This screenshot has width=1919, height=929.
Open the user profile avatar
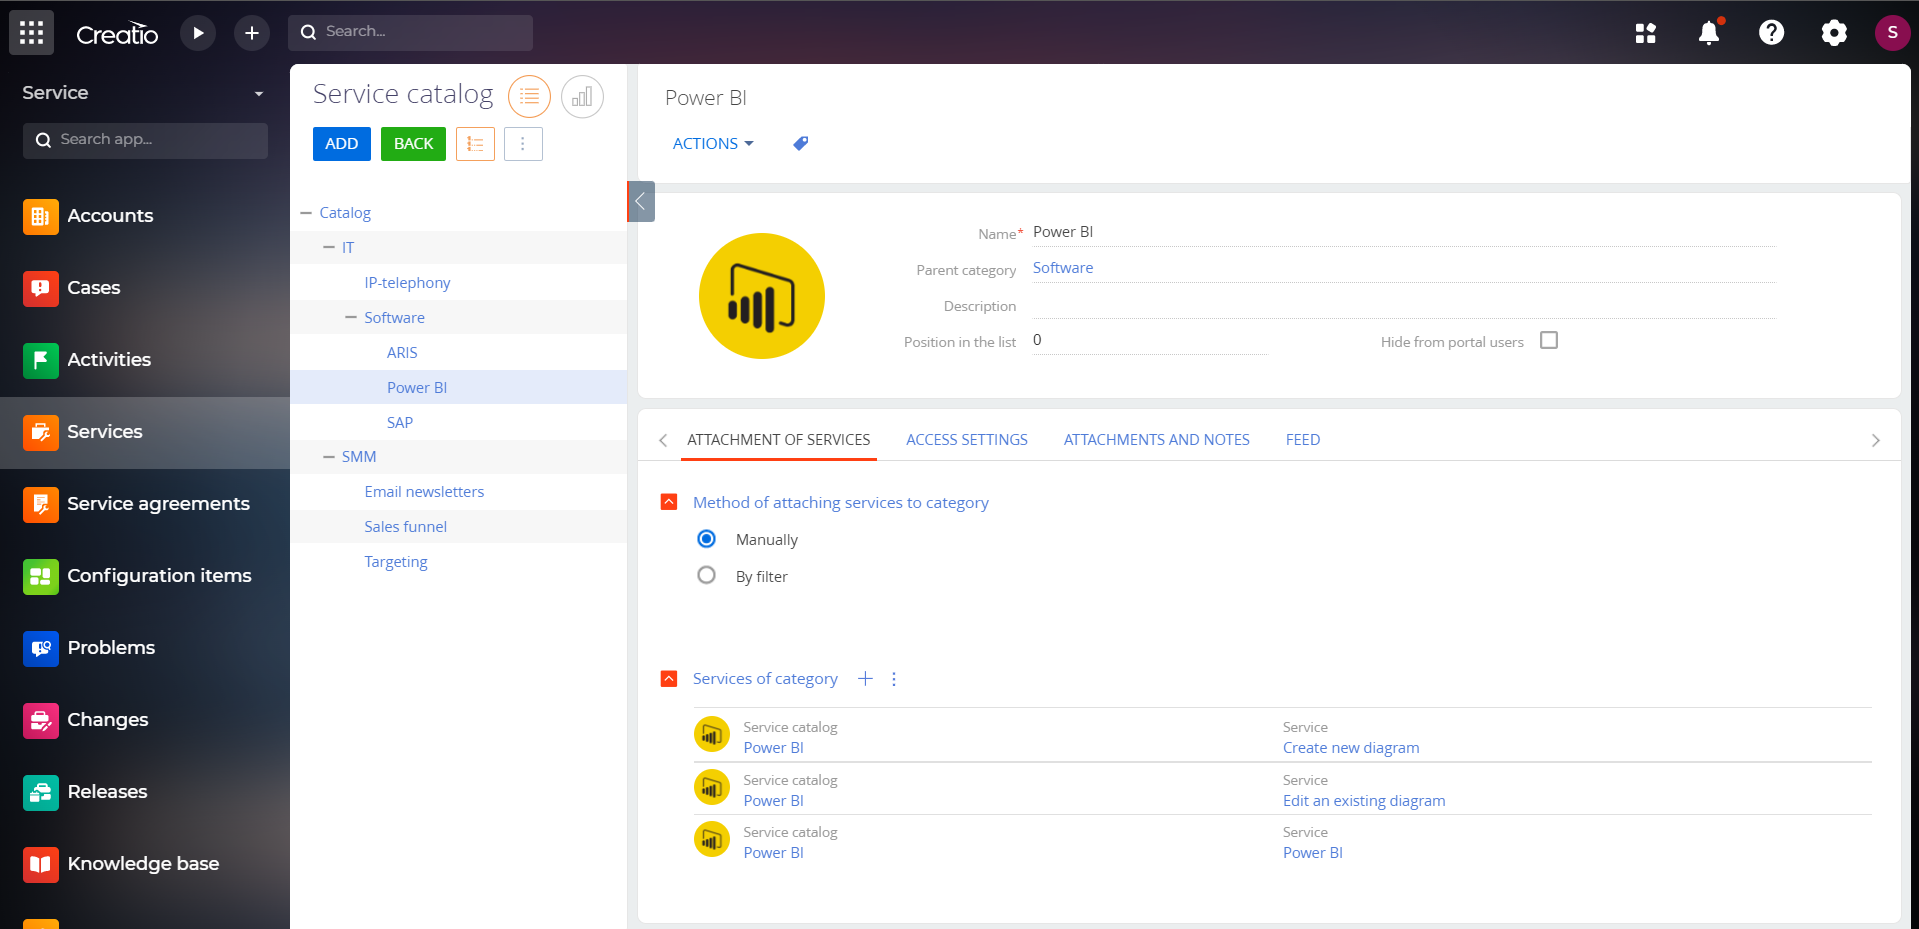[1892, 33]
